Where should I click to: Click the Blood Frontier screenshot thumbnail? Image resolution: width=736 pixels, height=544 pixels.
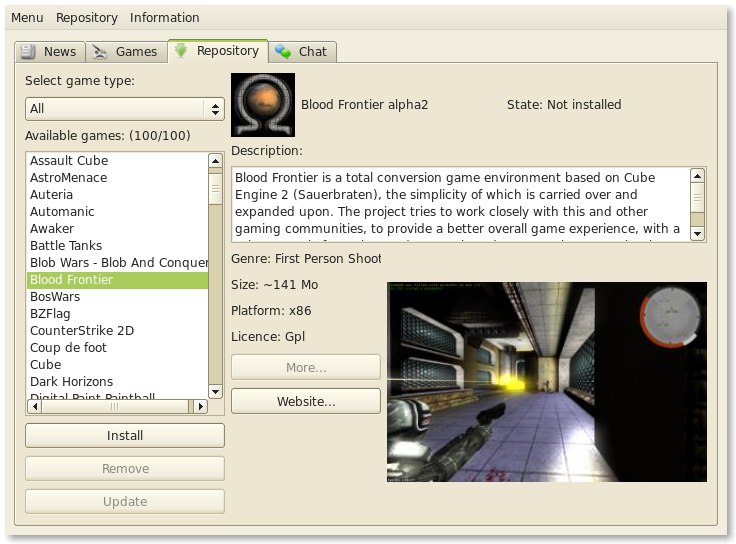pyautogui.click(x=547, y=382)
